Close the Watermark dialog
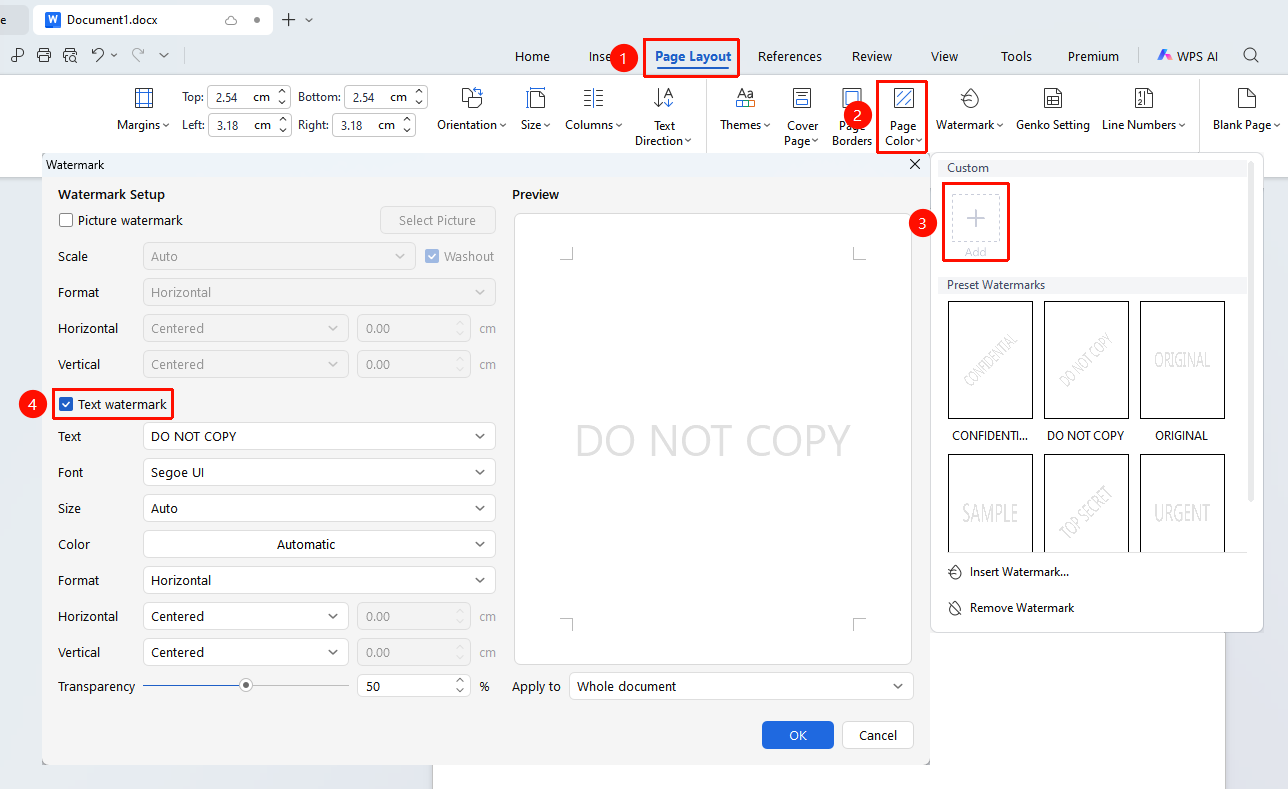Screen dimensions: 1288x789 (x=915, y=164)
